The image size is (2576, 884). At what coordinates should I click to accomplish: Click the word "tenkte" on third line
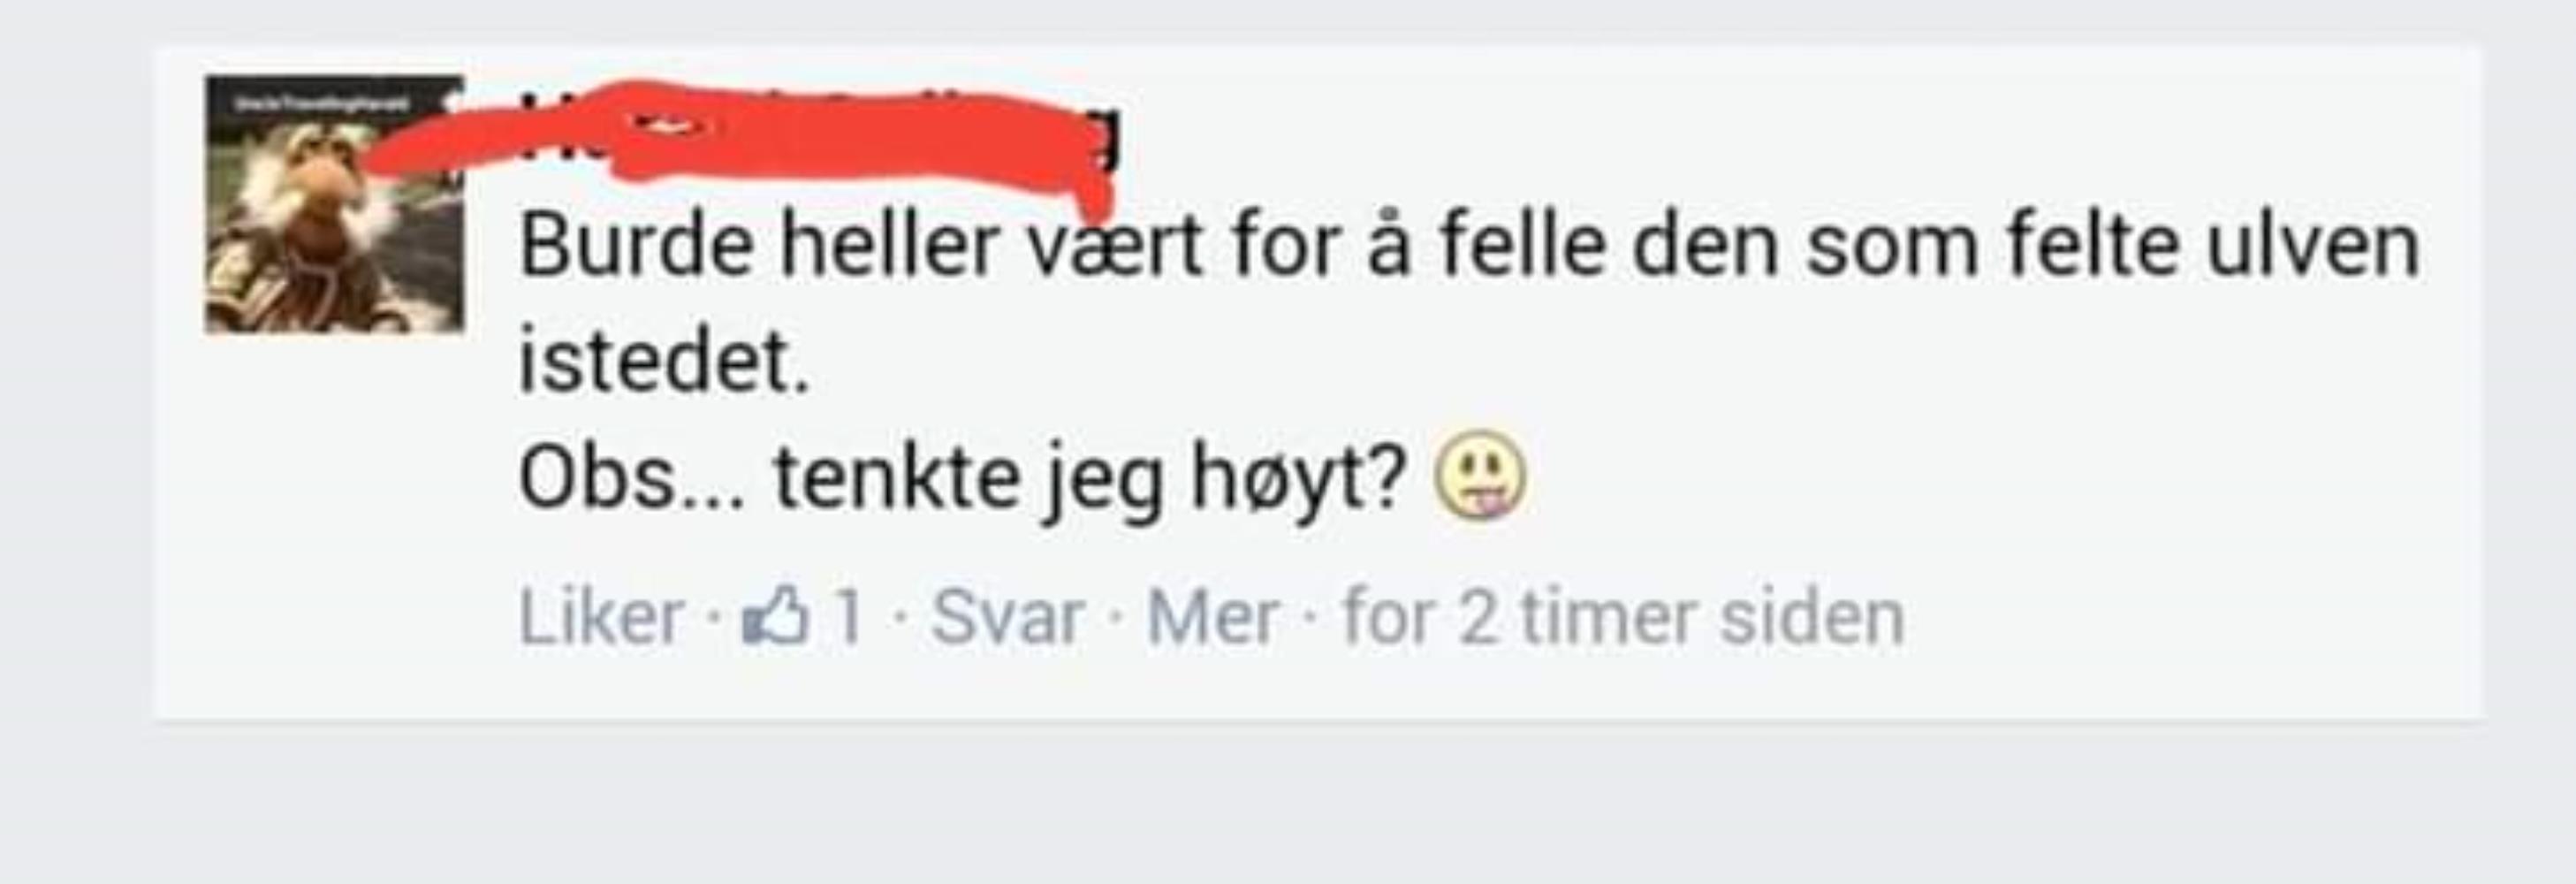tap(897, 478)
